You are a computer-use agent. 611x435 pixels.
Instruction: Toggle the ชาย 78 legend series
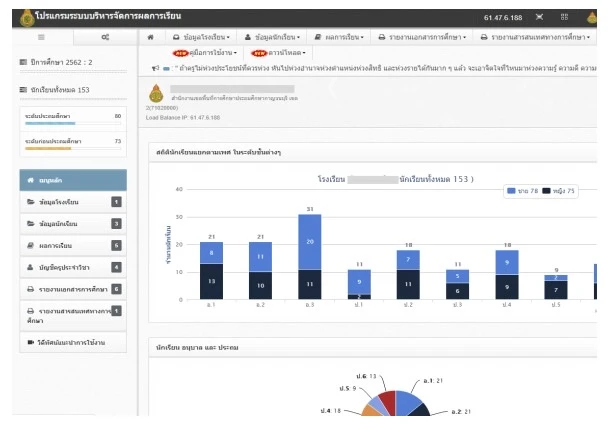point(522,191)
